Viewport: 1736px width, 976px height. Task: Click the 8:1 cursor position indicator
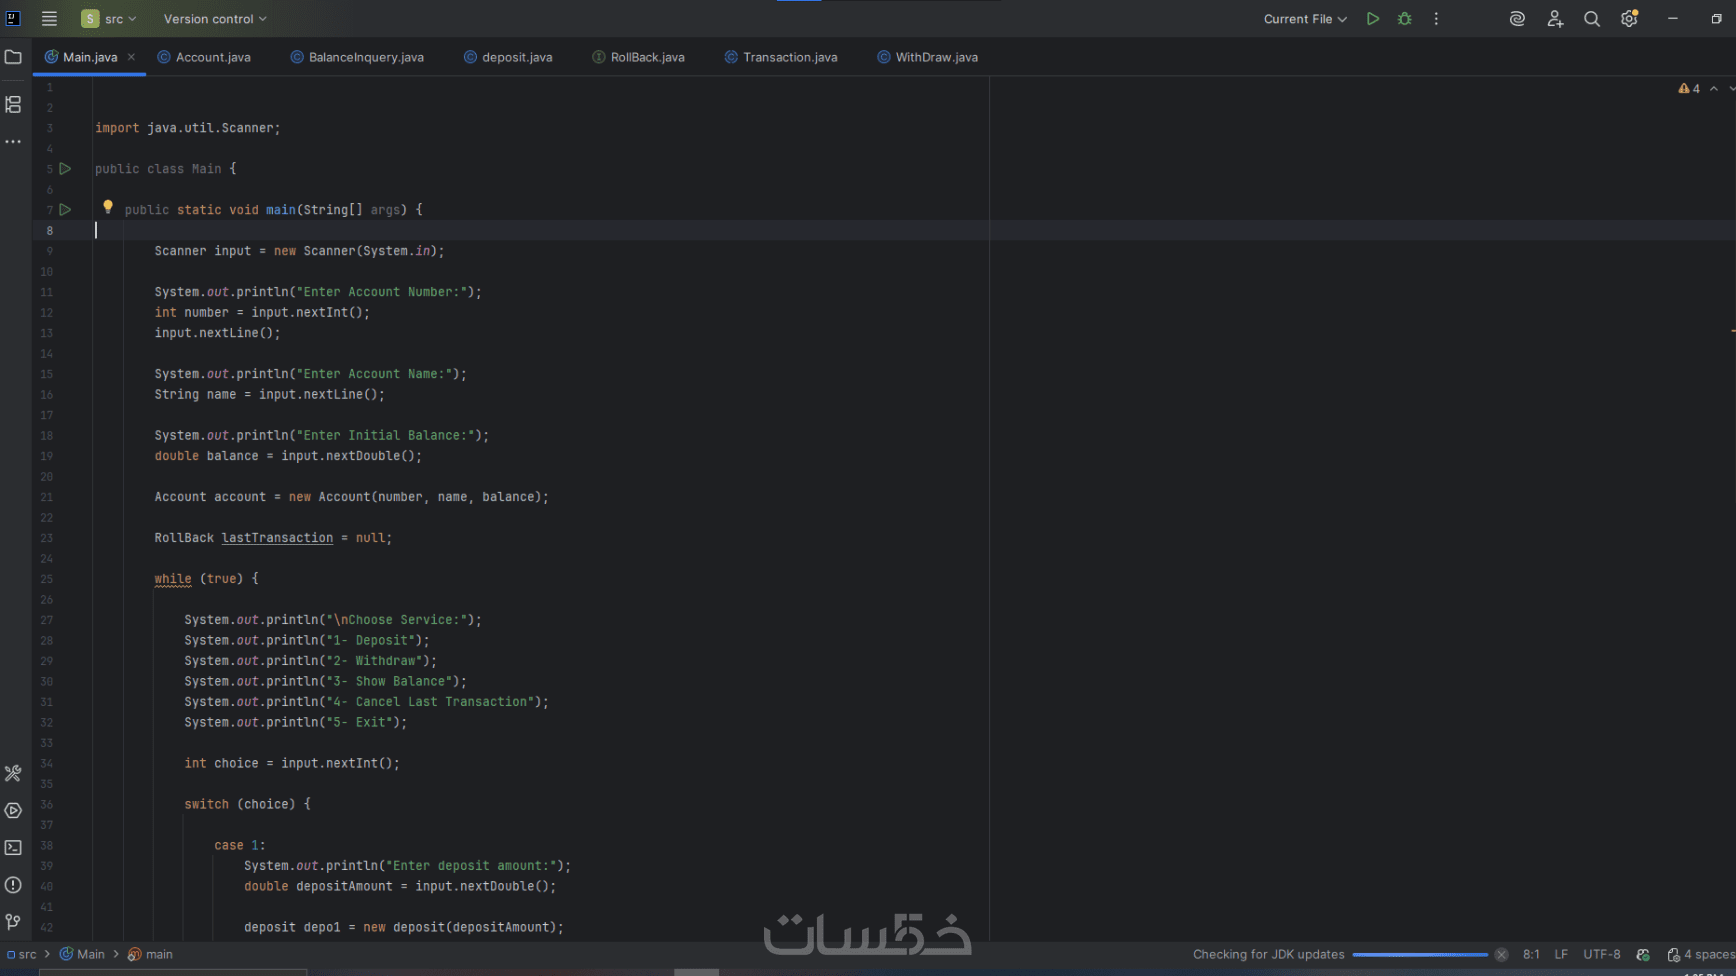(1531, 955)
